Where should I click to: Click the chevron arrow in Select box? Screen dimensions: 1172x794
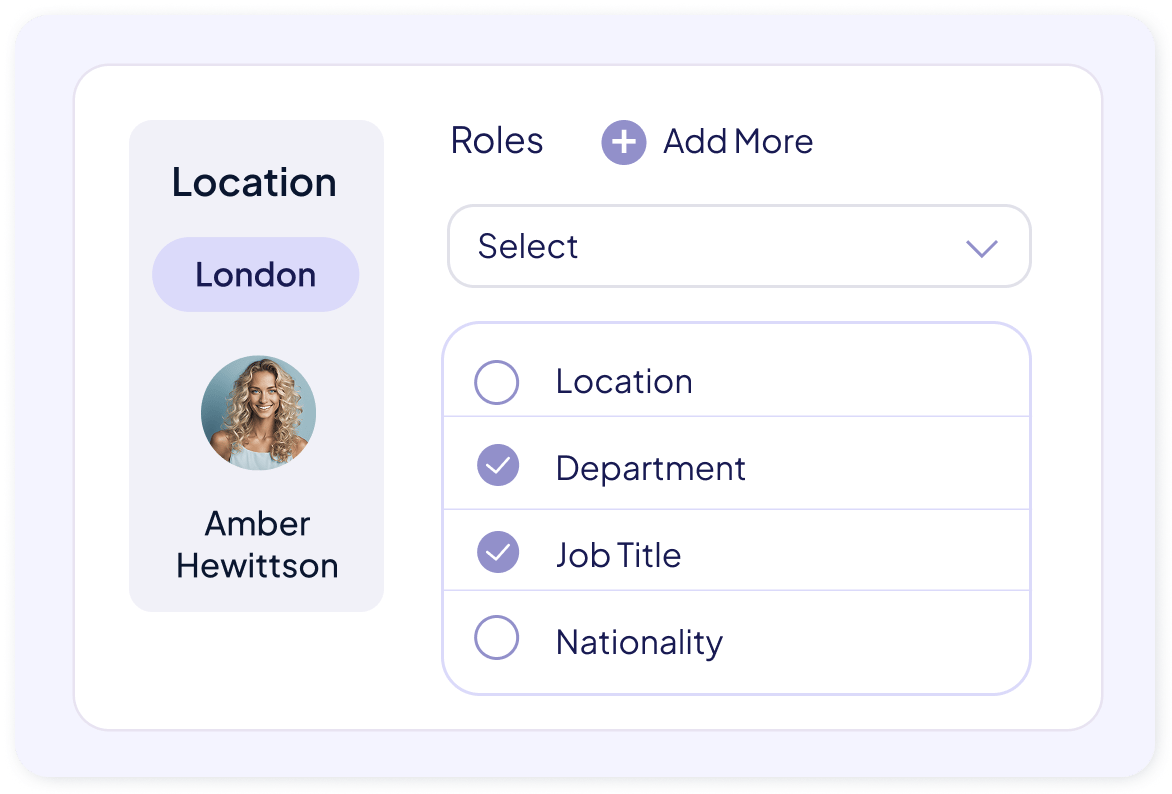point(982,248)
